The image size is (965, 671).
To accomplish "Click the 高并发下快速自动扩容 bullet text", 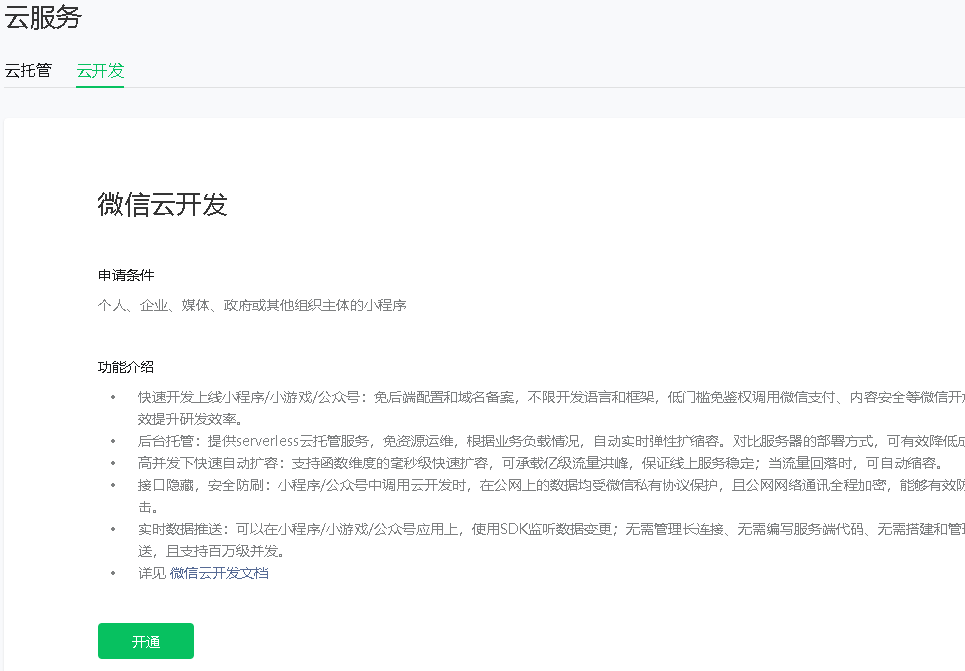I will click(540, 464).
